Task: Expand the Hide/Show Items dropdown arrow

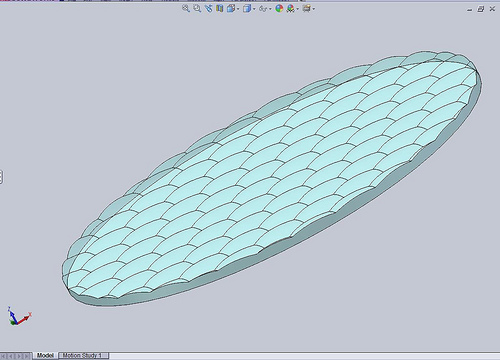Action: 270,9
